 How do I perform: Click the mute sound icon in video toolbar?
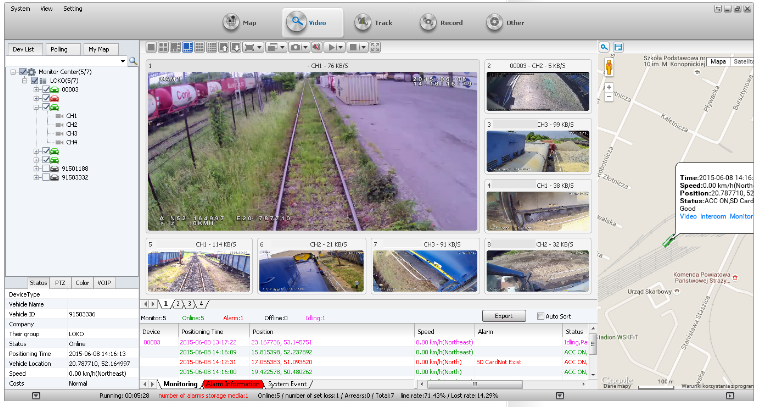[314, 47]
